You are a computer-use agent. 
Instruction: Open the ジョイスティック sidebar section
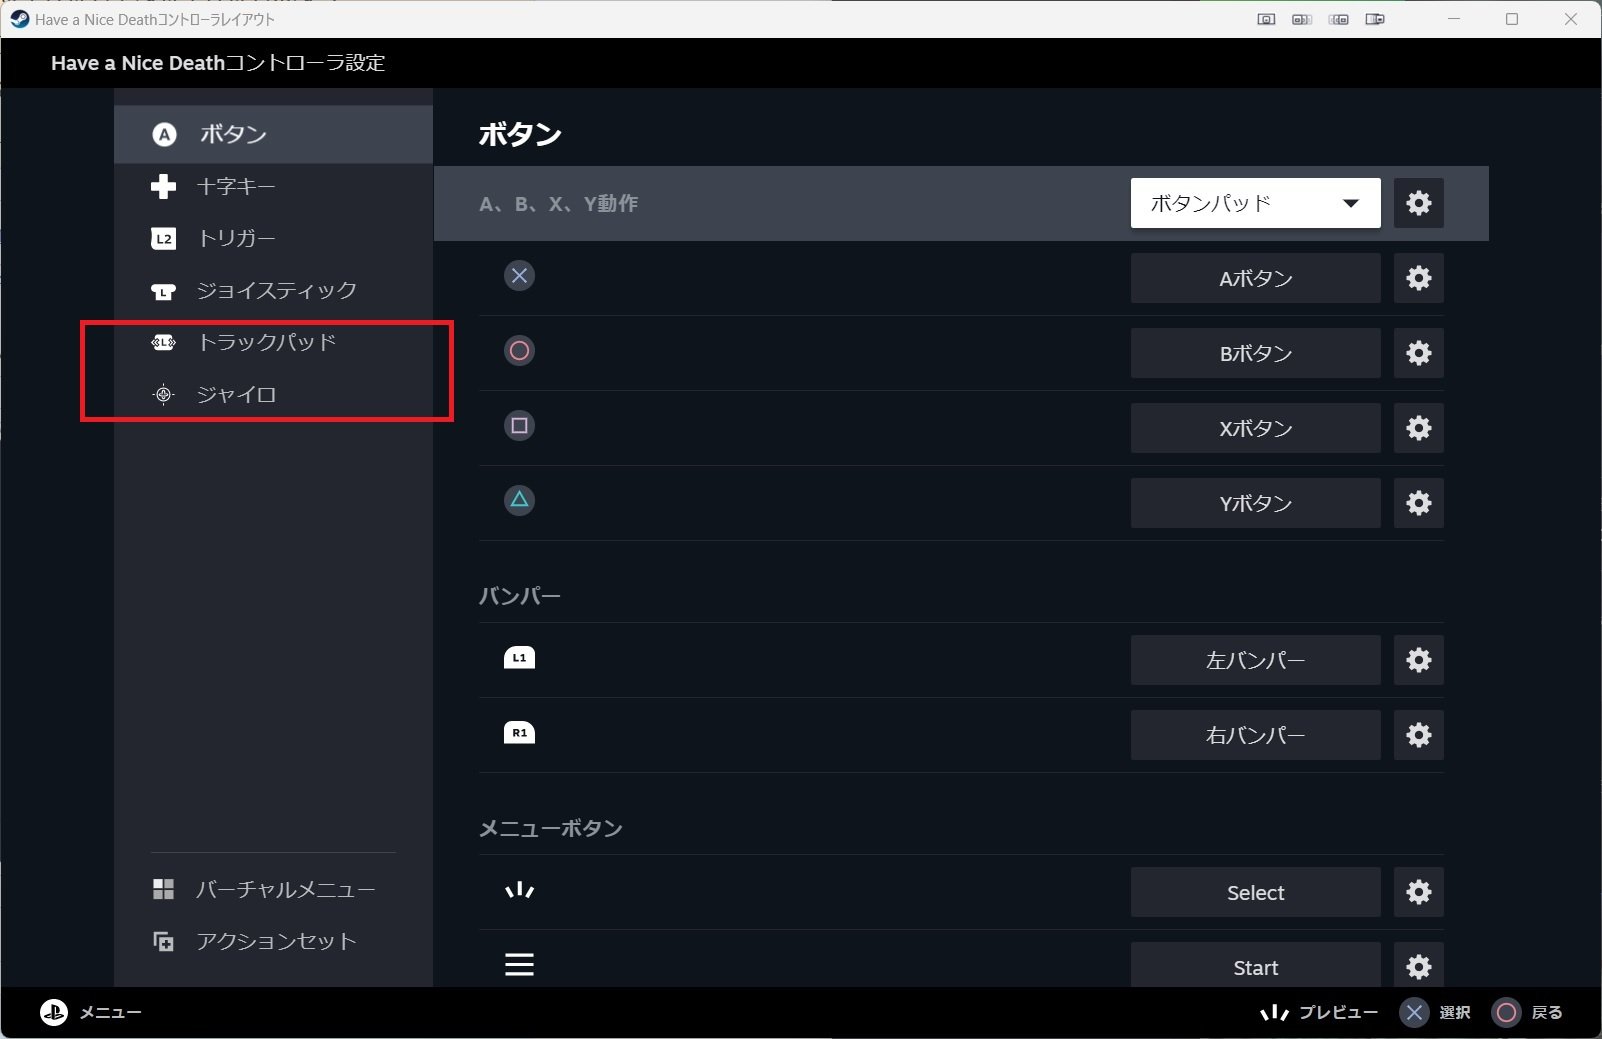273,290
